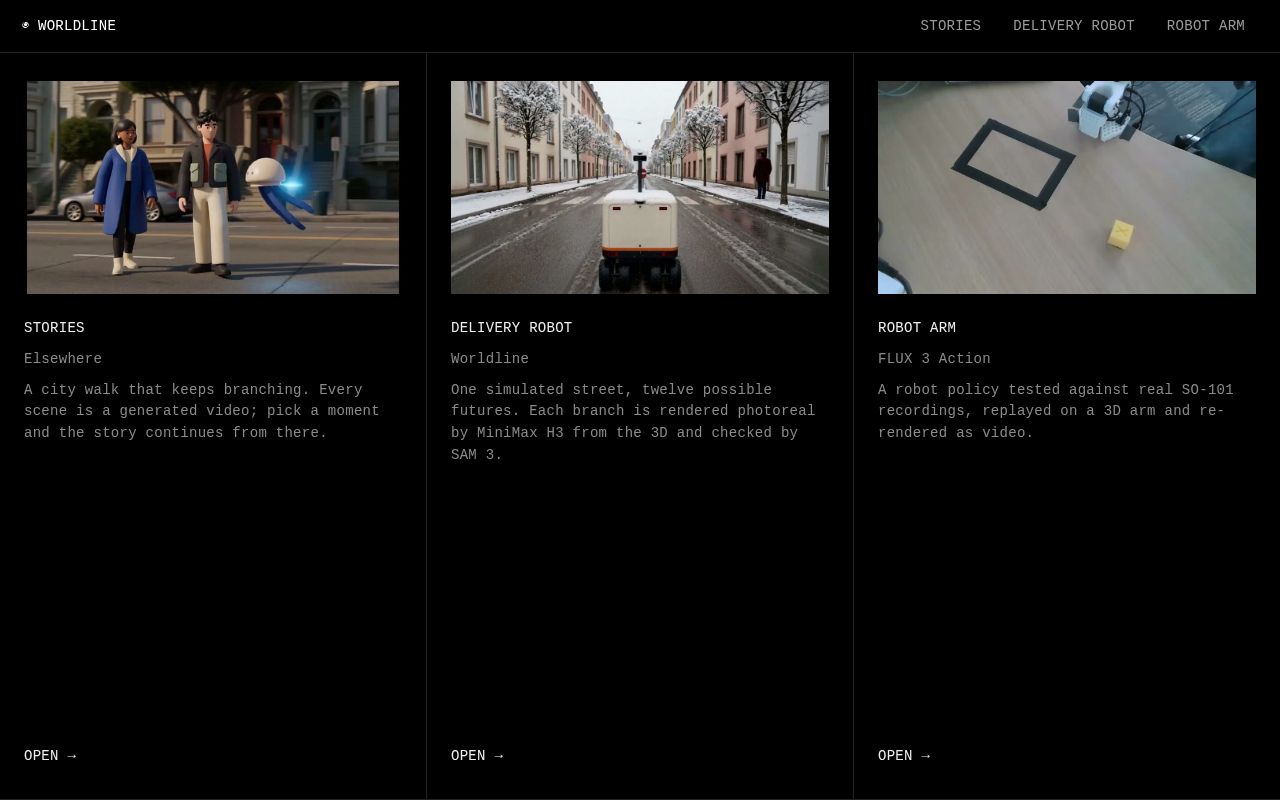Click the Worldline logo icon

pyautogui.click(x=26, y=26)
